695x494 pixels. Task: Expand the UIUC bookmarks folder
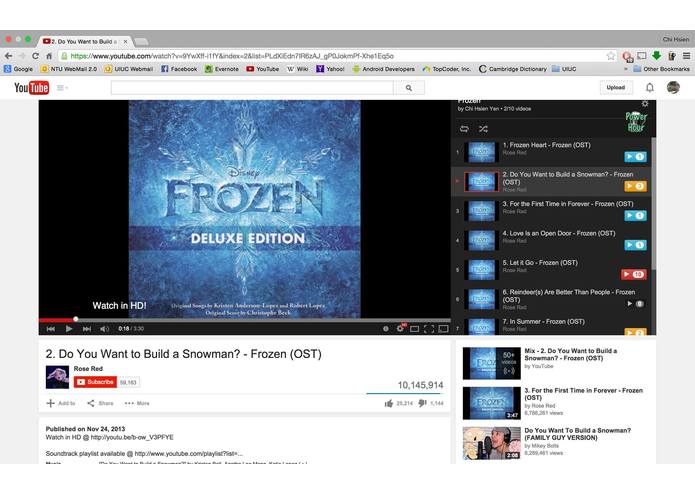[x=564, y=69]
